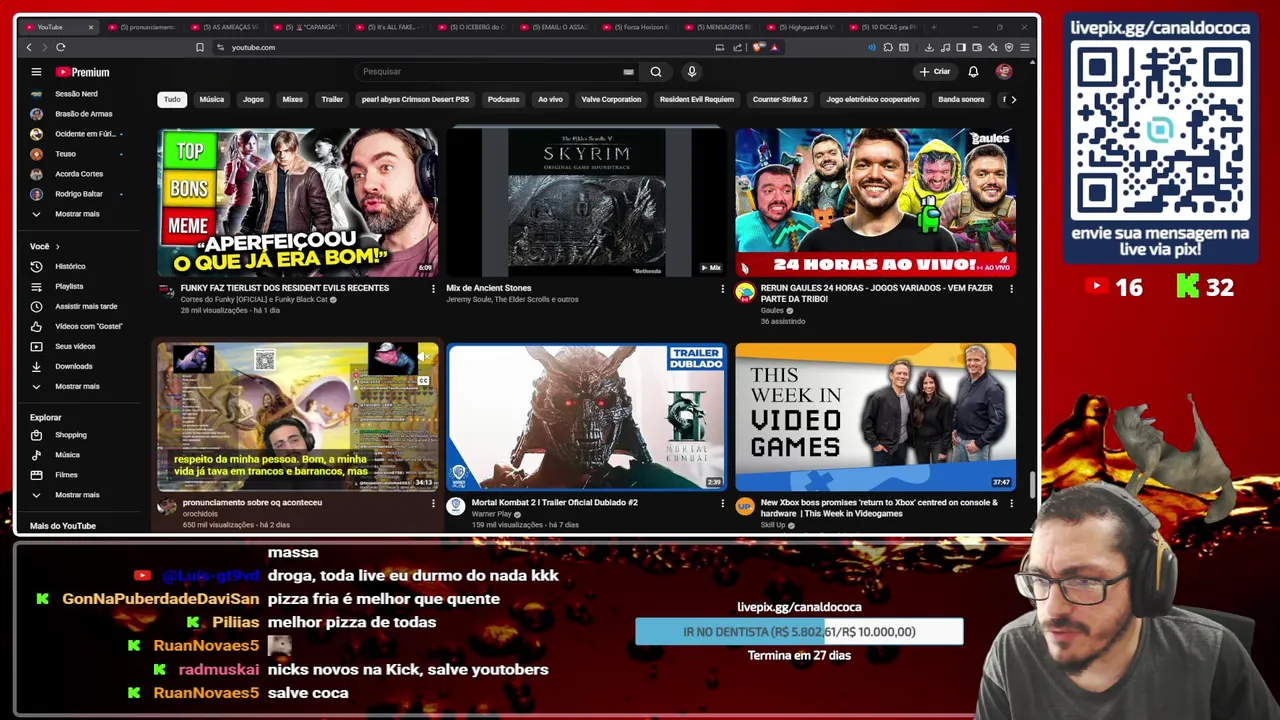The height and width of the screenshot is (720, 1280).
Task: Expand the Você section chevron
Action: [x=57, y=246]
